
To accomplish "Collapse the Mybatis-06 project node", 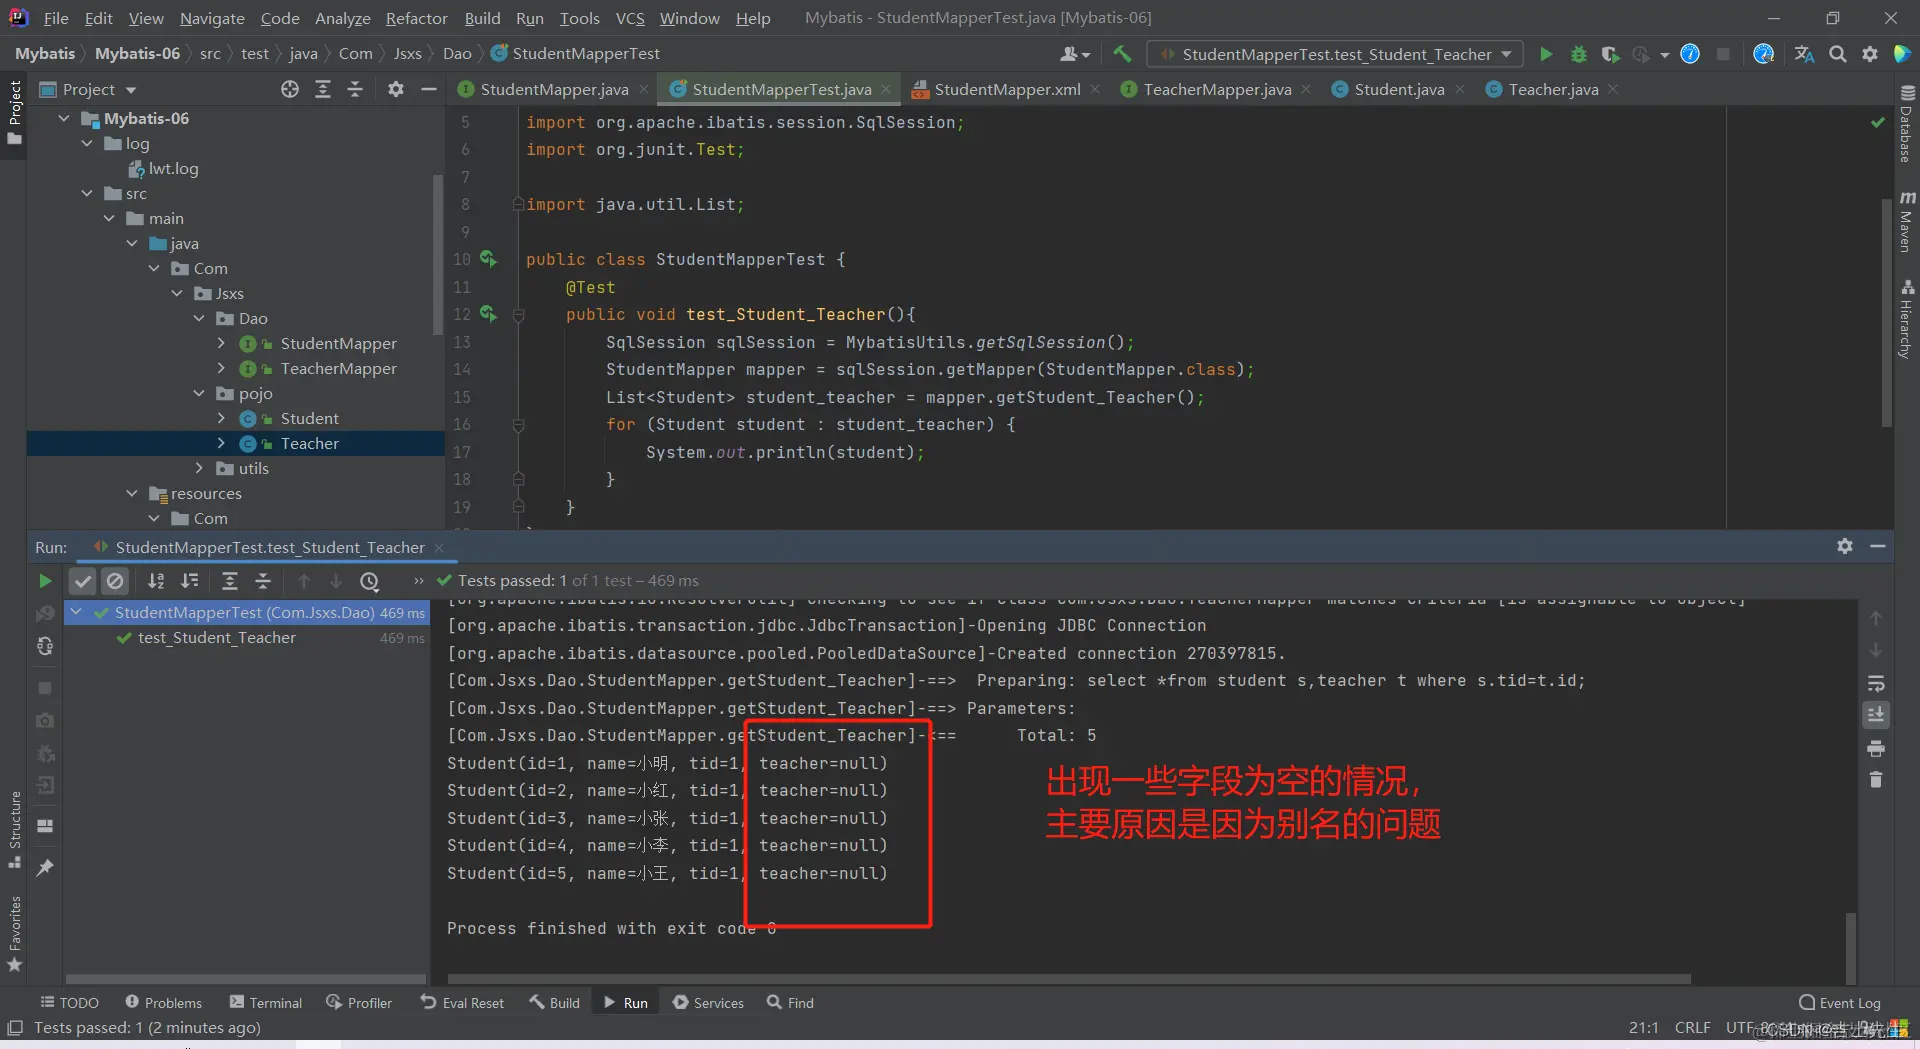I will coord(65,118).
